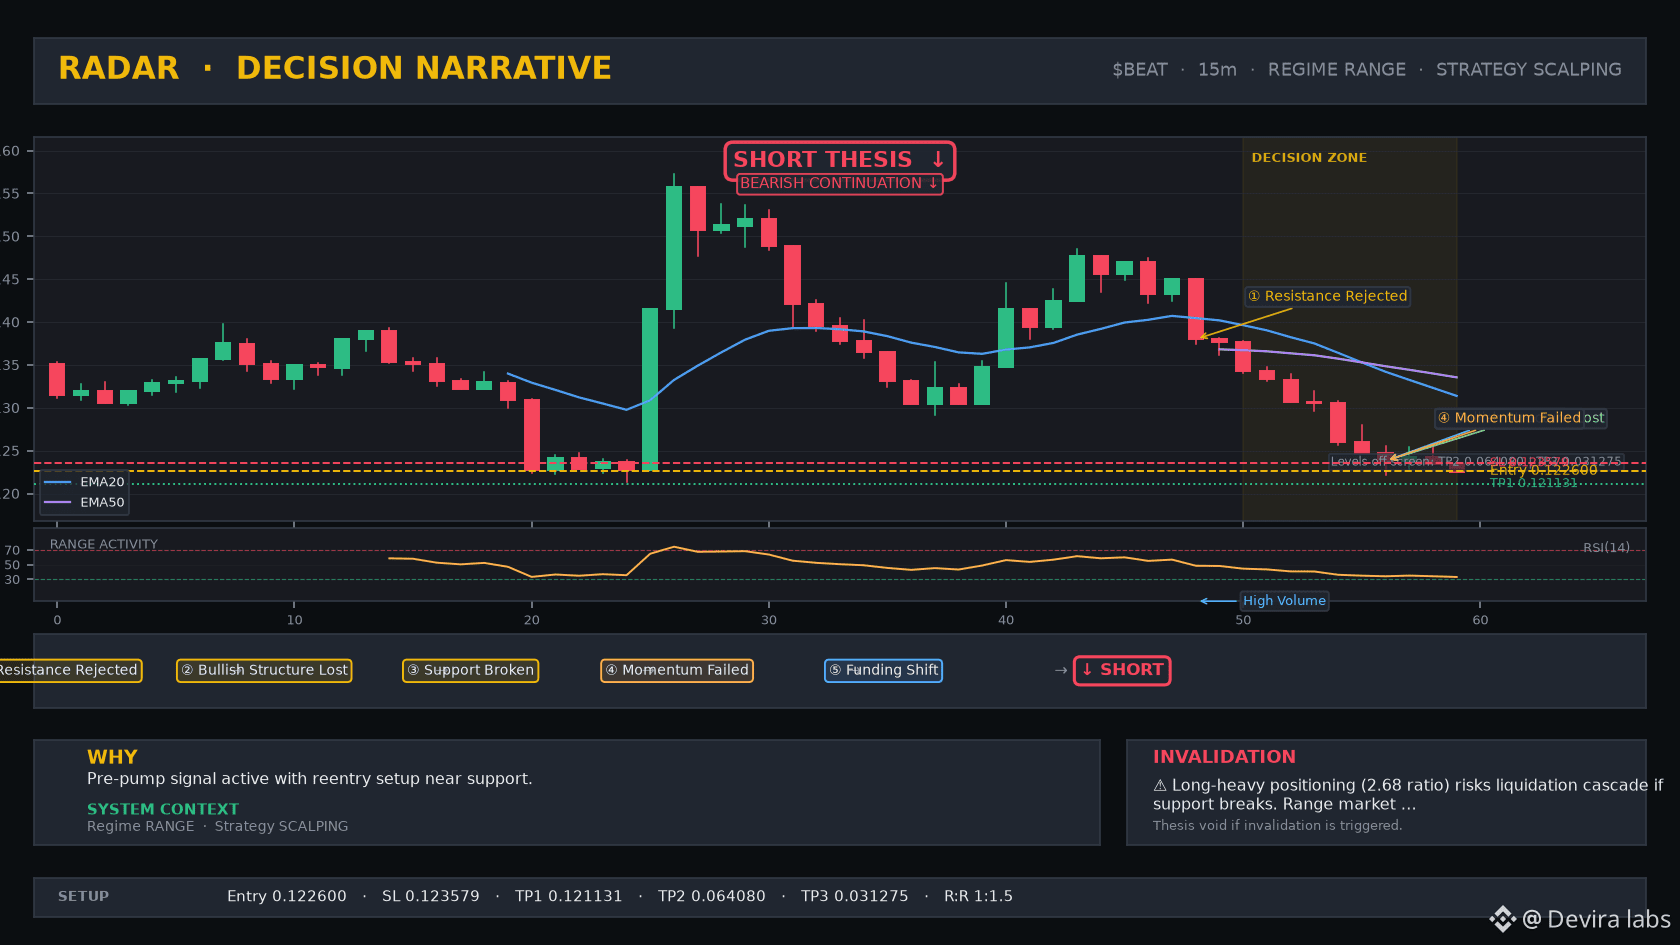Click the x-axis tick labeled 30
Screen dimensions: 1680x945
pyautogui.click(x=769, y=620)
